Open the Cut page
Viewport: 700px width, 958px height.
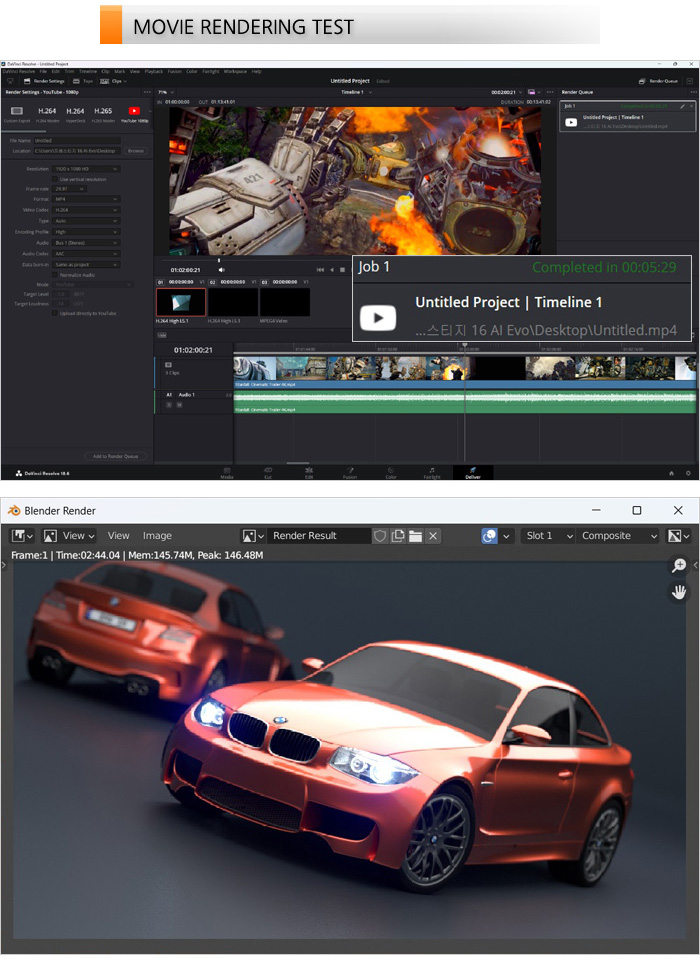tap(268, 473)
